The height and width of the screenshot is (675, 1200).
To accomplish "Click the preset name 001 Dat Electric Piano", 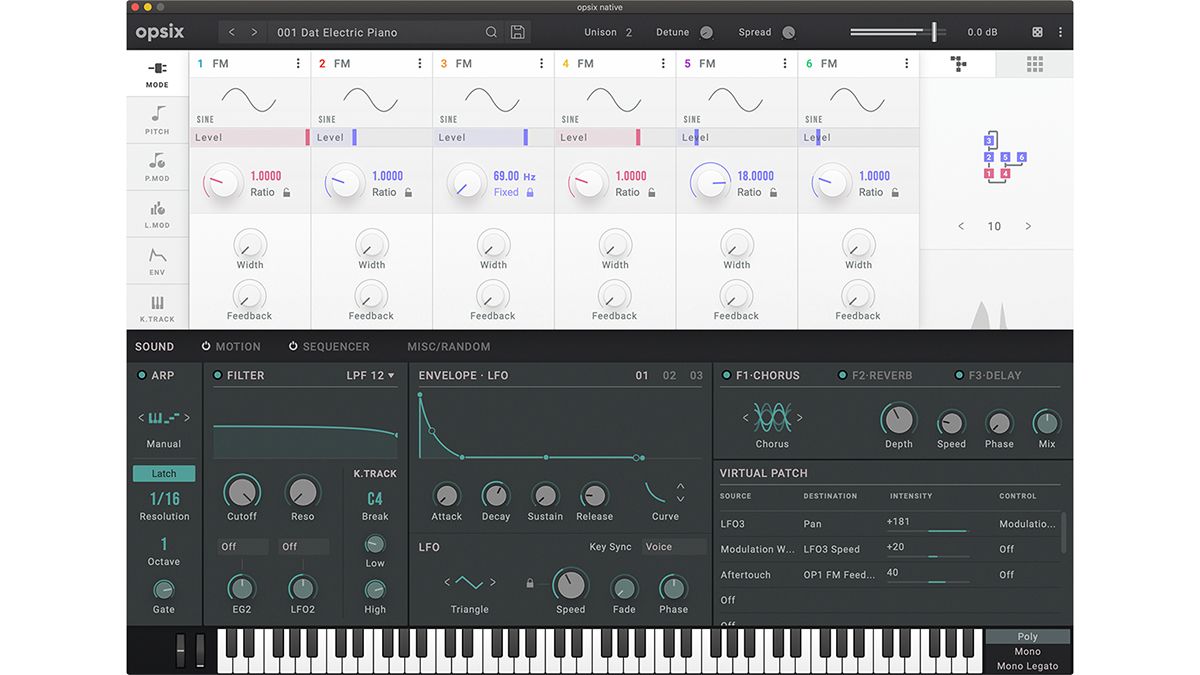I will pyautogui.click(x=337, y=32).
